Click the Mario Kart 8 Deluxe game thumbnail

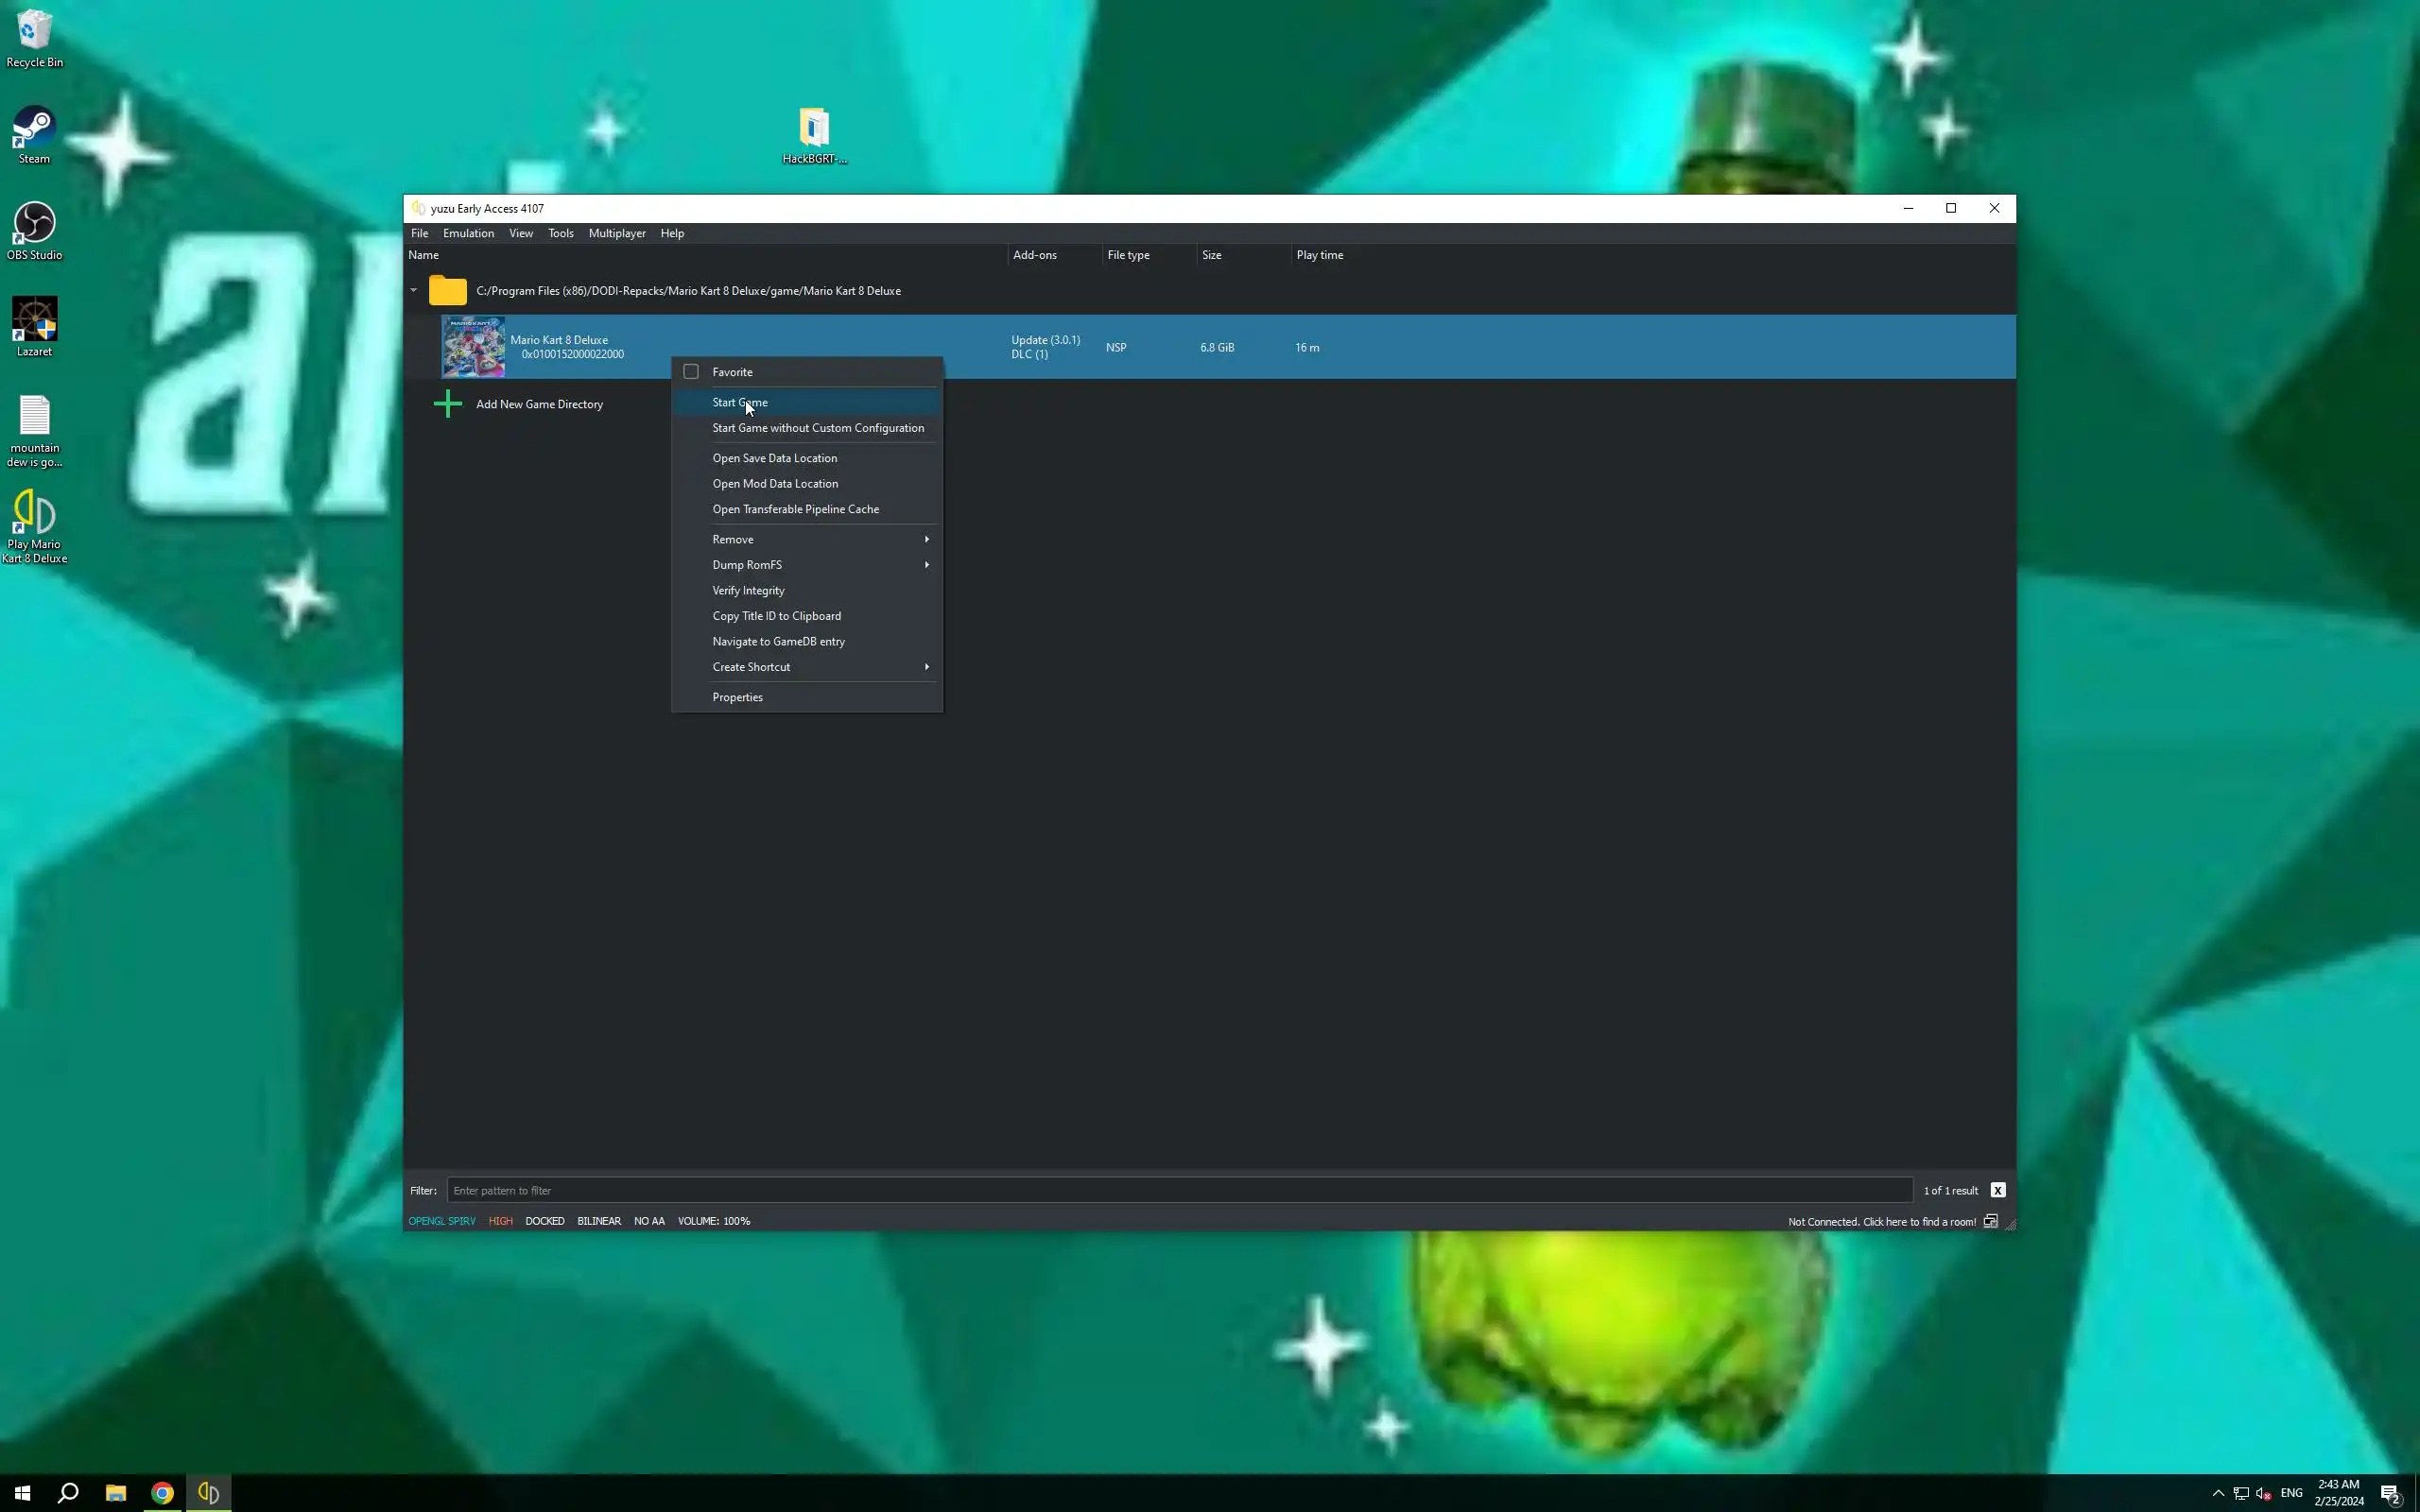[473, 347]
